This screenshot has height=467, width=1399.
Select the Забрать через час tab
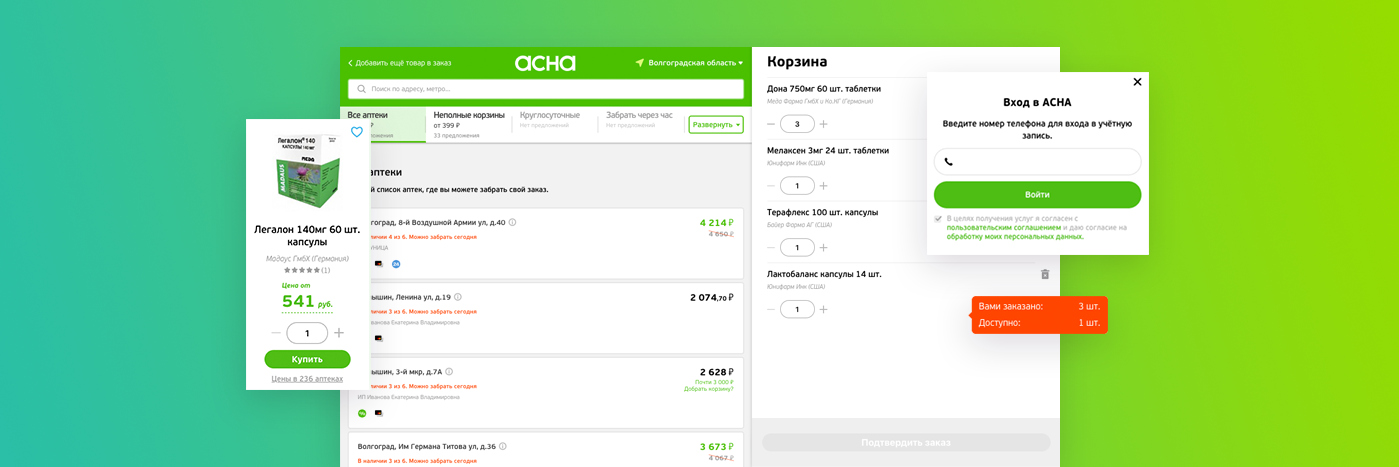pos(641,120)
